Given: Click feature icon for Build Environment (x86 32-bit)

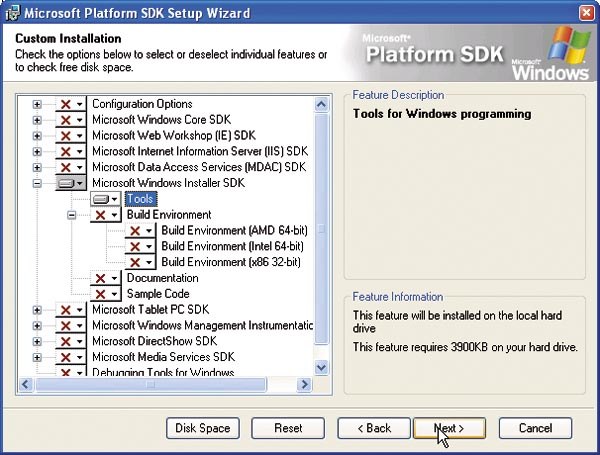Looking at the screenshot, I should point(140,262).
